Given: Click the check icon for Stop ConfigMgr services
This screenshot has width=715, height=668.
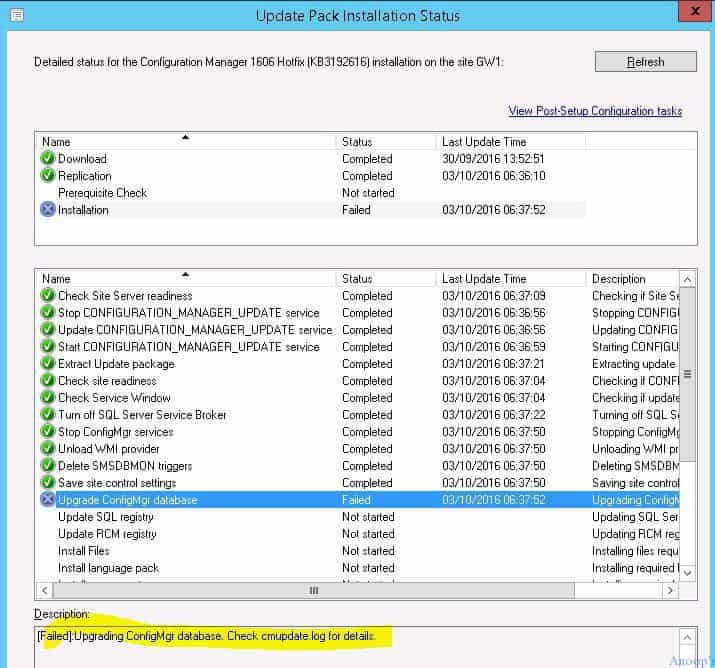Looking at the screenshot, I should coord(47,431).
